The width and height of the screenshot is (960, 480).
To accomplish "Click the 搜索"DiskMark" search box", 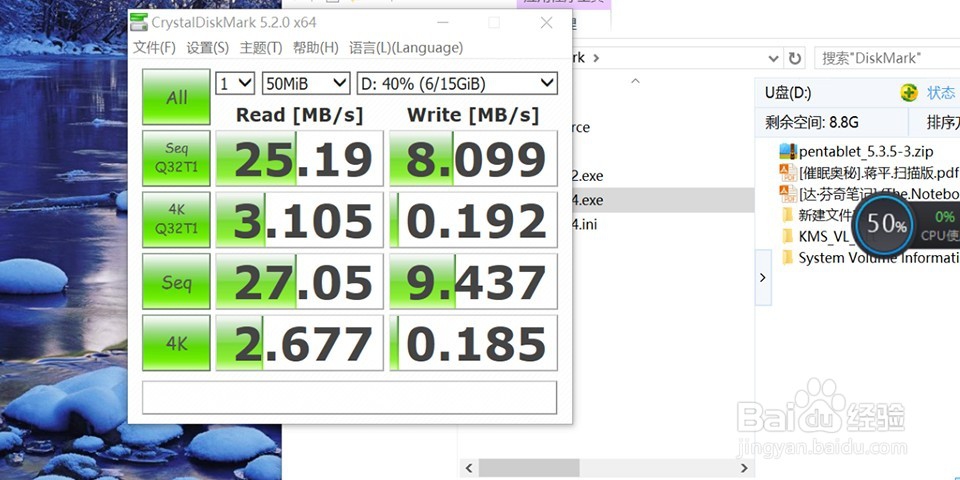I will [x=887, y=58].
